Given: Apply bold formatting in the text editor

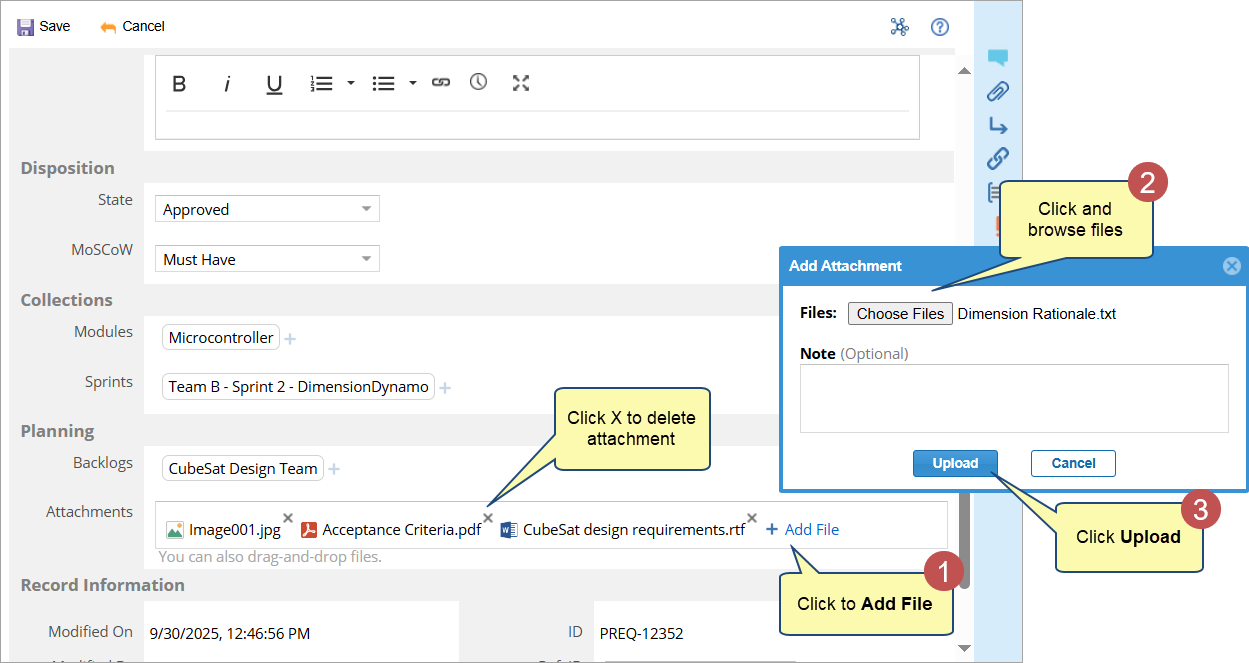Looking at the screenshot, I should (179, 84).
